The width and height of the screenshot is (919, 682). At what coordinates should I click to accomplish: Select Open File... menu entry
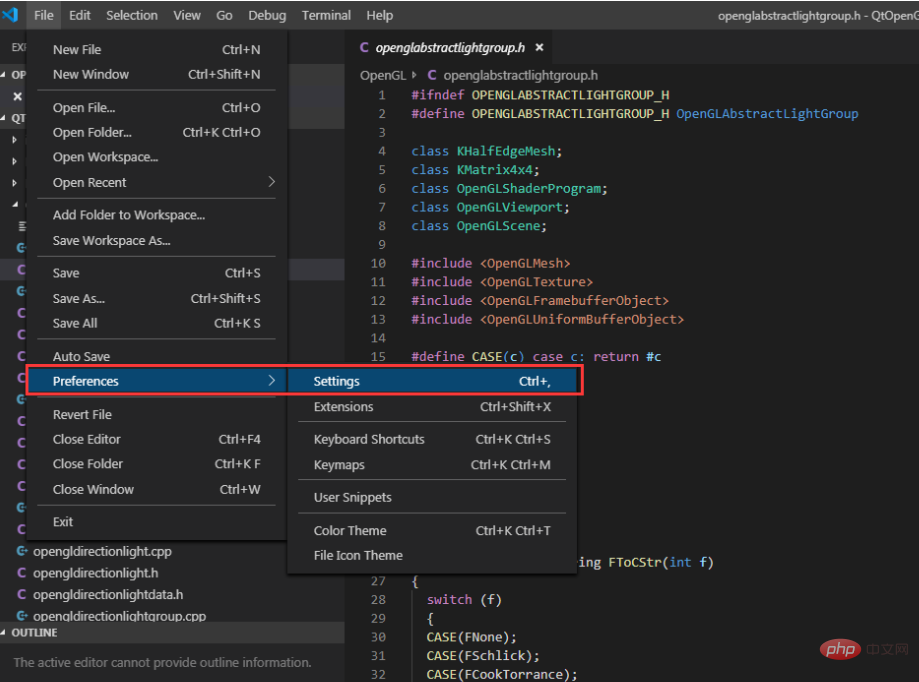156,108
